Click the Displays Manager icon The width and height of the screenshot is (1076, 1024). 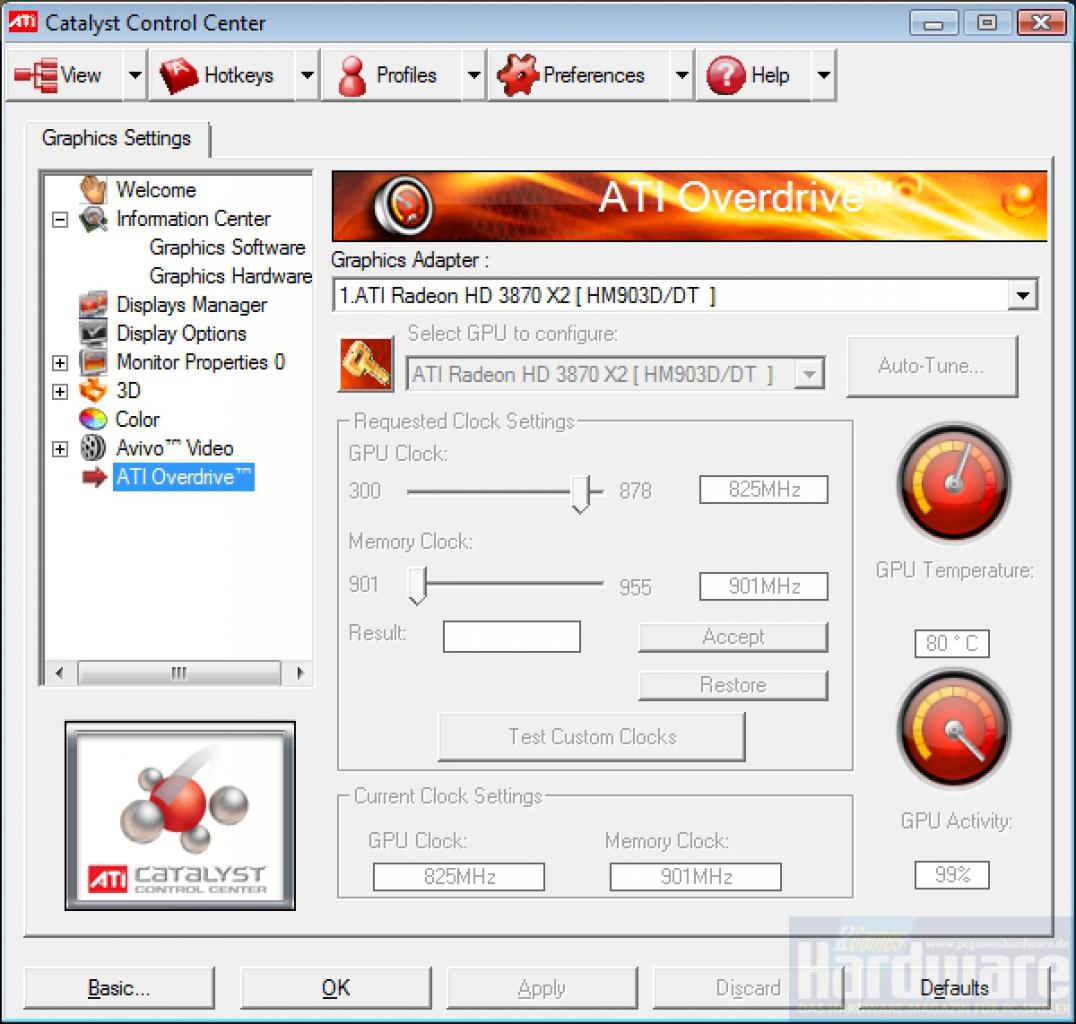(x=93, y=304)
